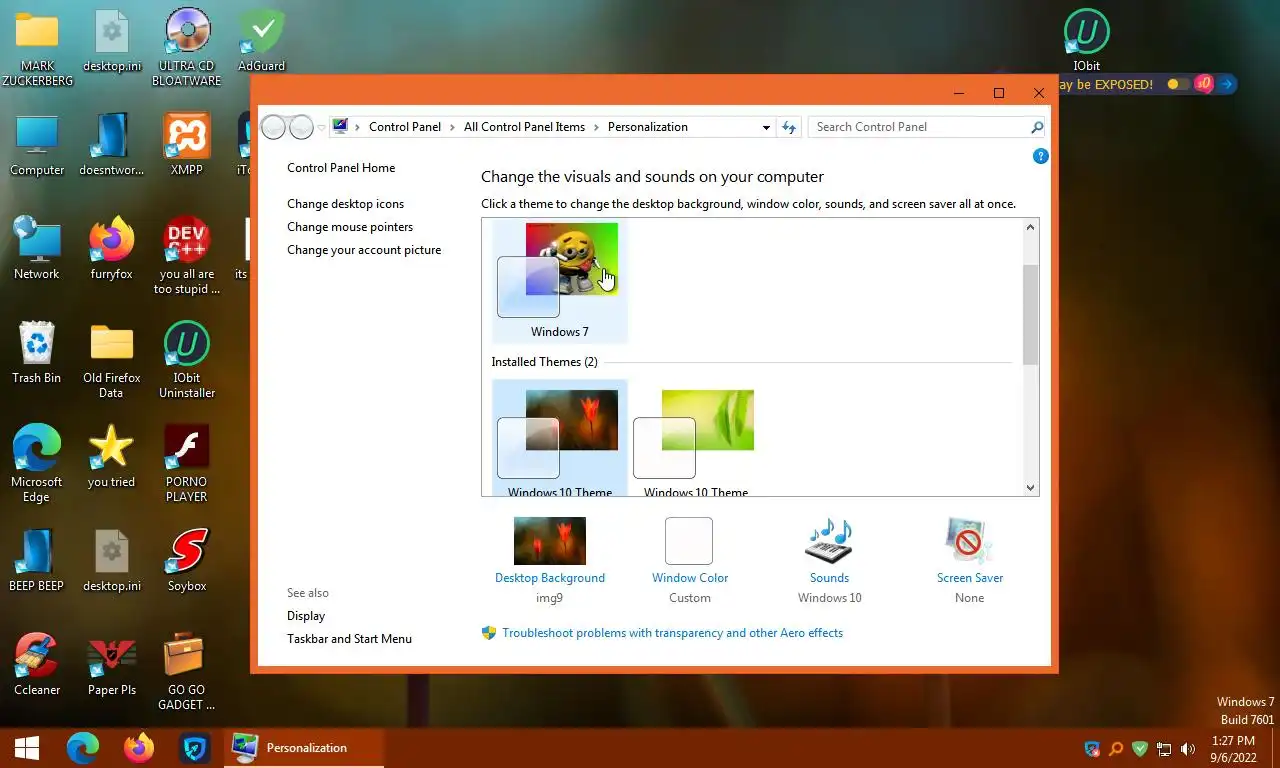Open the Screen Saver settings icon
Viewport: 1280px width, 768px height.
tap(969, 541)
